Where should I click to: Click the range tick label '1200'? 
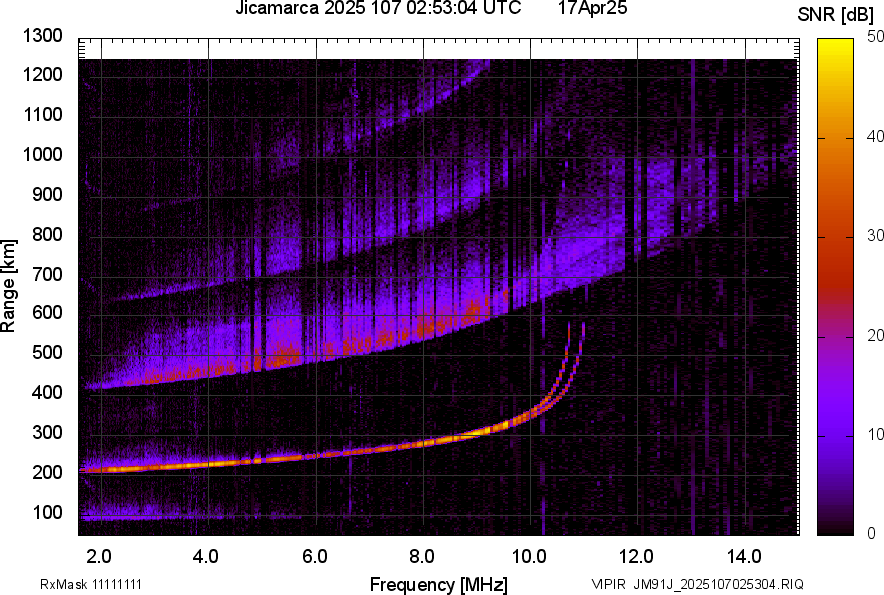pos(42,74)
